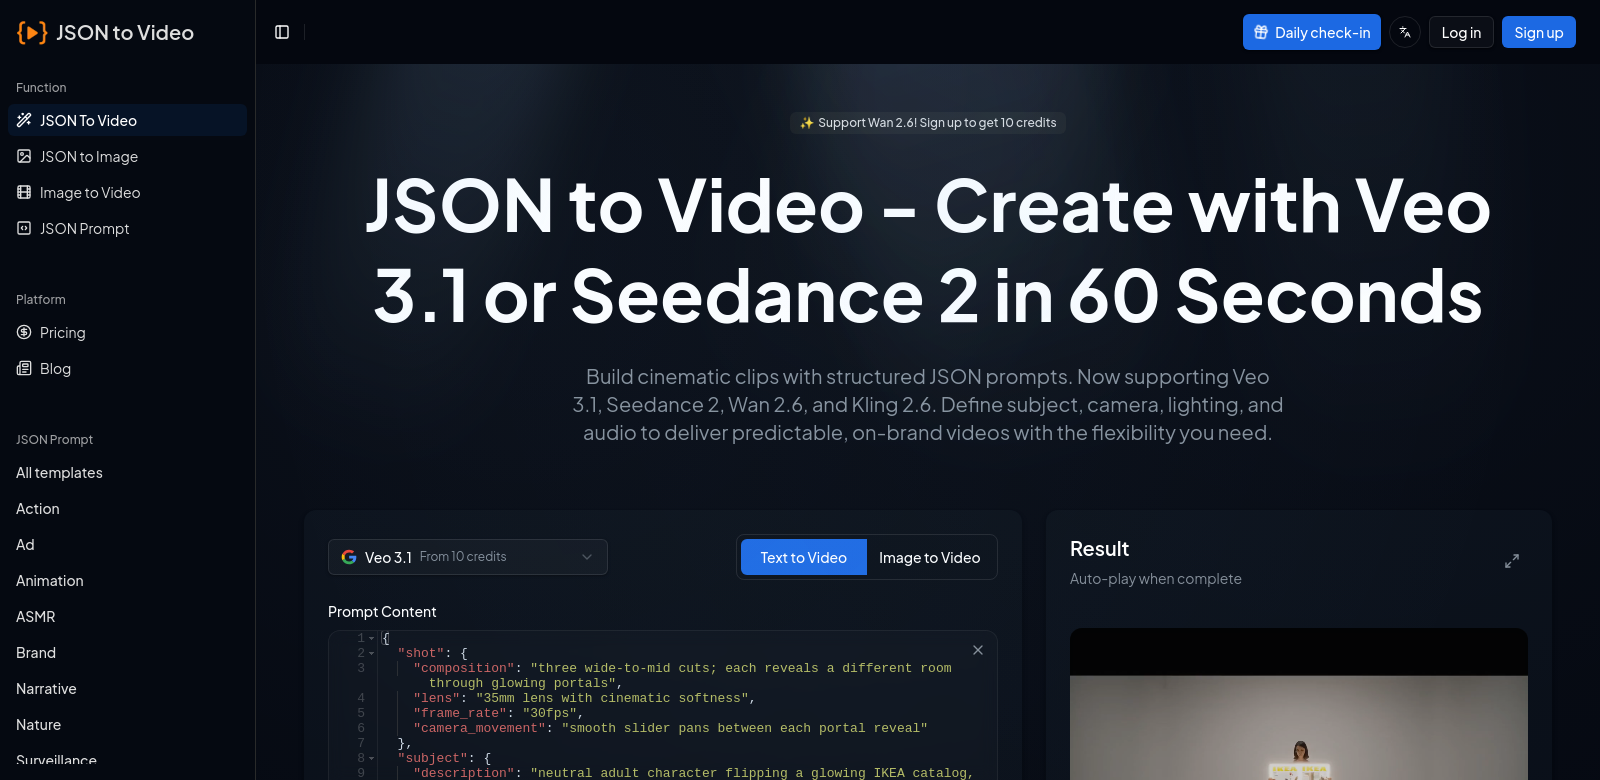Click the Log in button
The image size is (1600, 780).
point(1461,32)
